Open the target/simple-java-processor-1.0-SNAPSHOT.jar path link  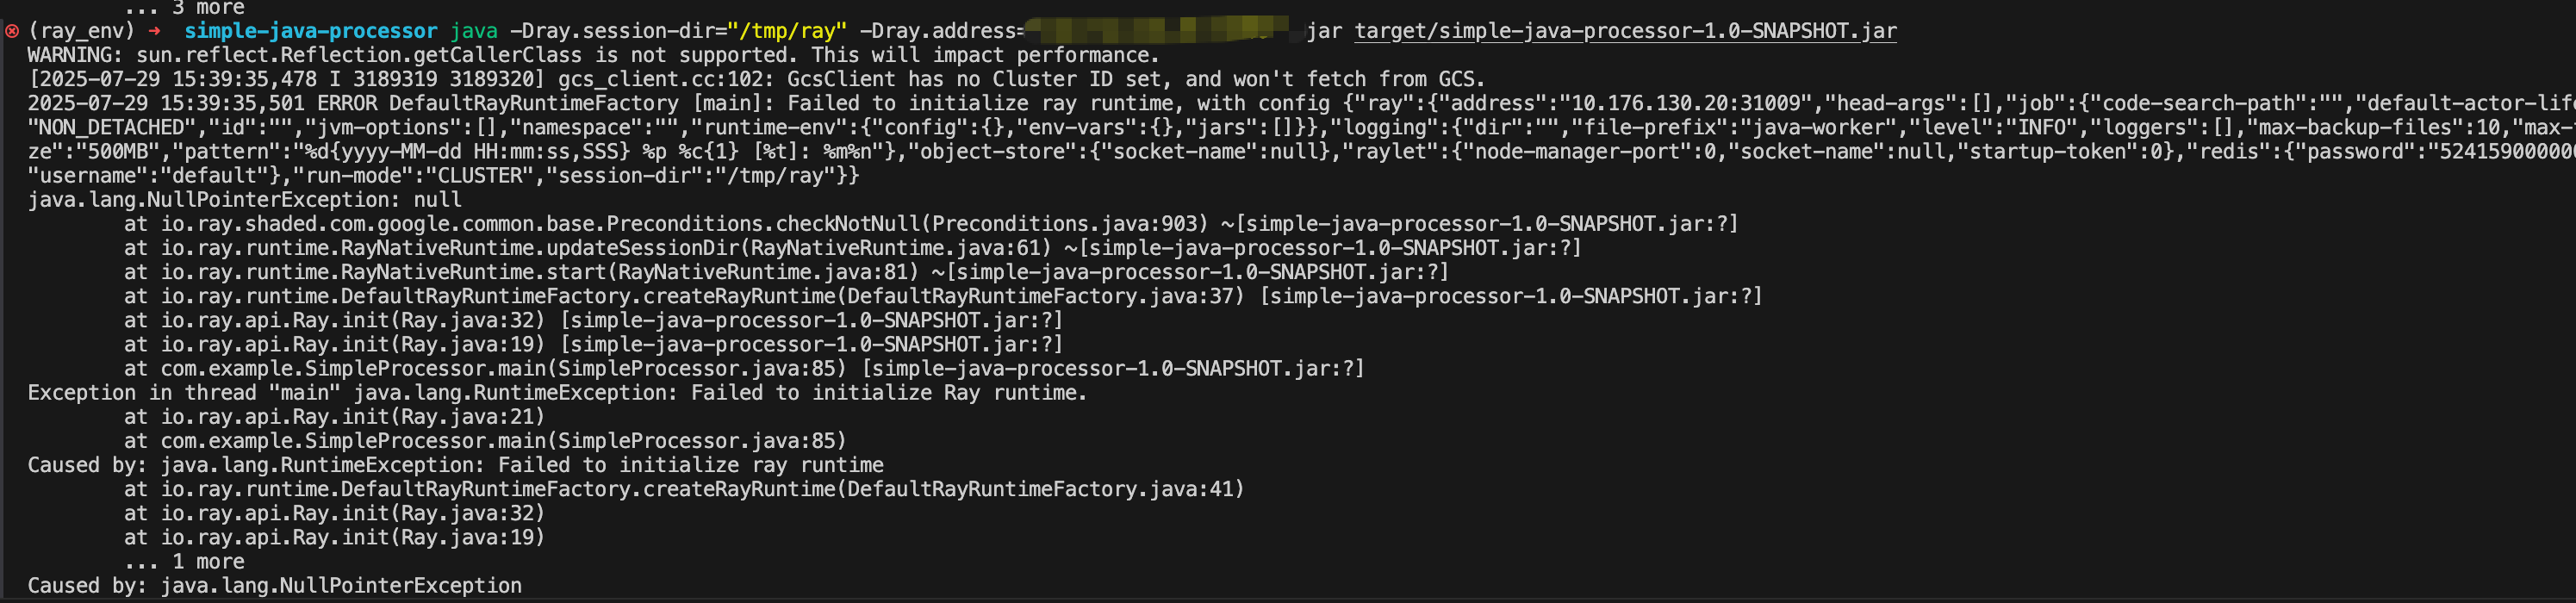pyautogui.click(x=1625, y=31)
